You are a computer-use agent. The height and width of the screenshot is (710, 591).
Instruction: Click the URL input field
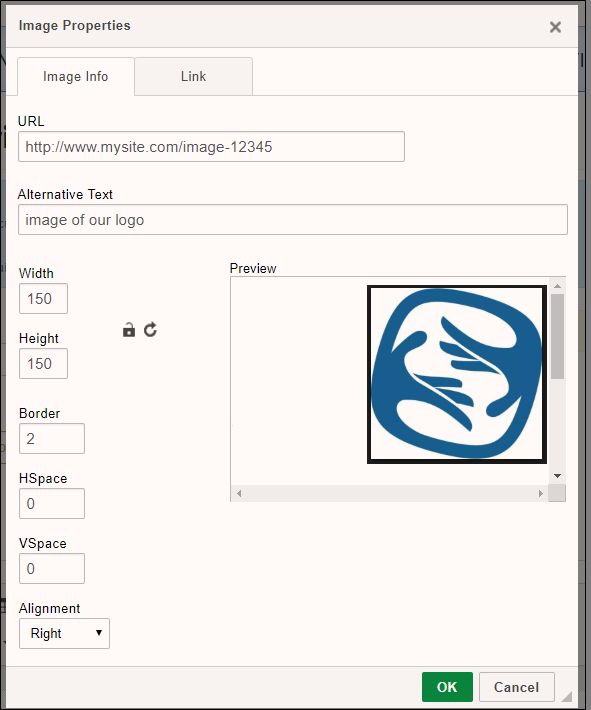[211, 146]
